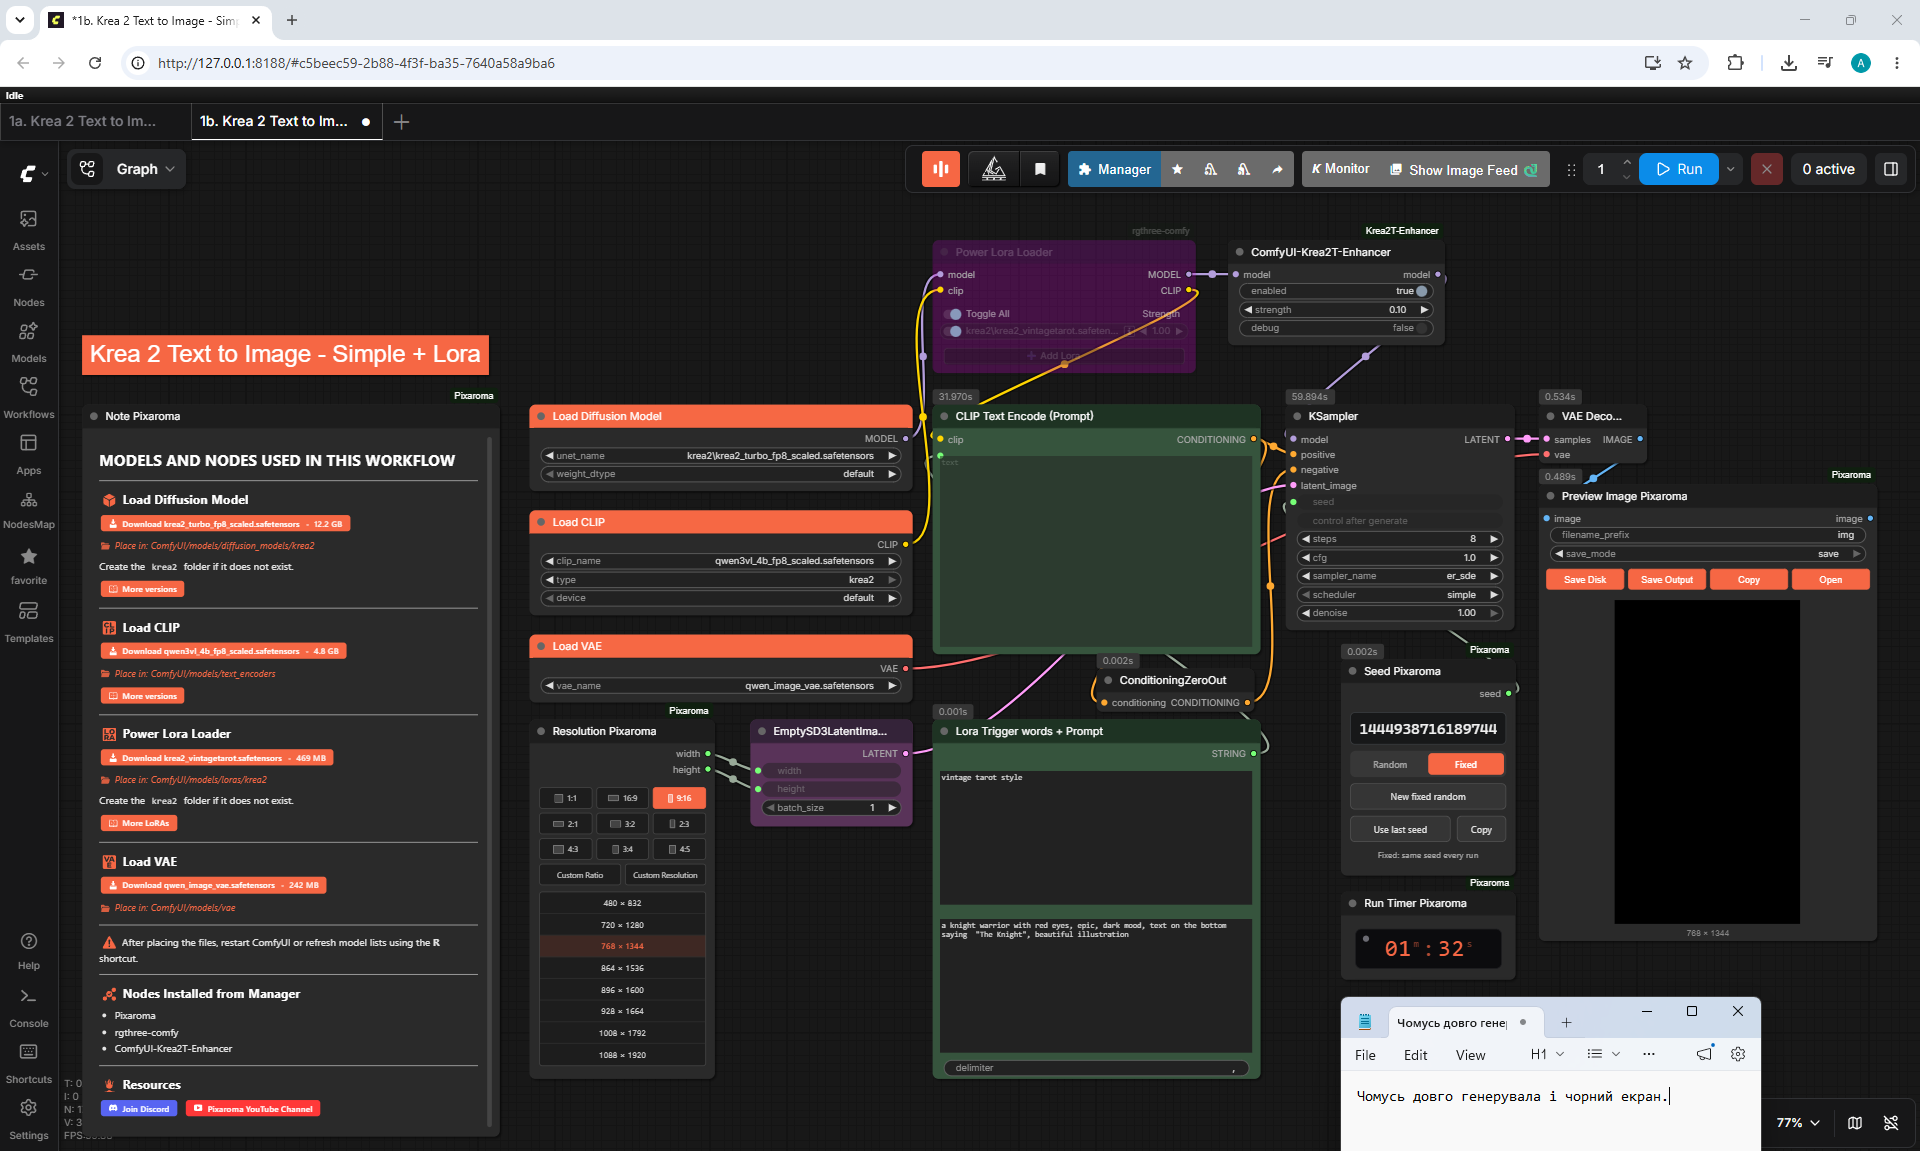The image size is (1920, 1151).
Task: Click Save Disk in Preview Image Pixaroma
Action: tap(1585, 580)
